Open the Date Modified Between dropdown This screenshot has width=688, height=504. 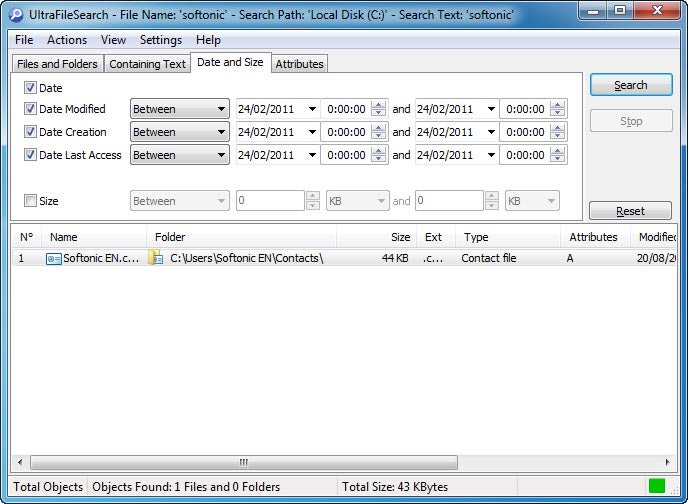179,109
